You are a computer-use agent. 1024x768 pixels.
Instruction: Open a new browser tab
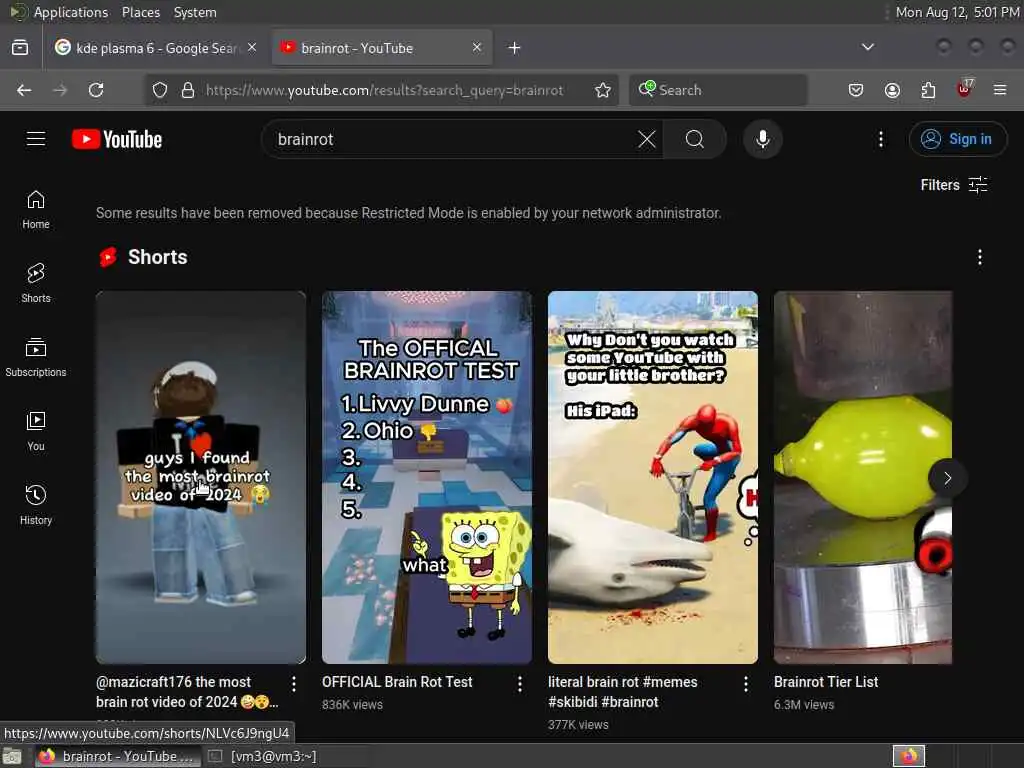click(515, 48)
